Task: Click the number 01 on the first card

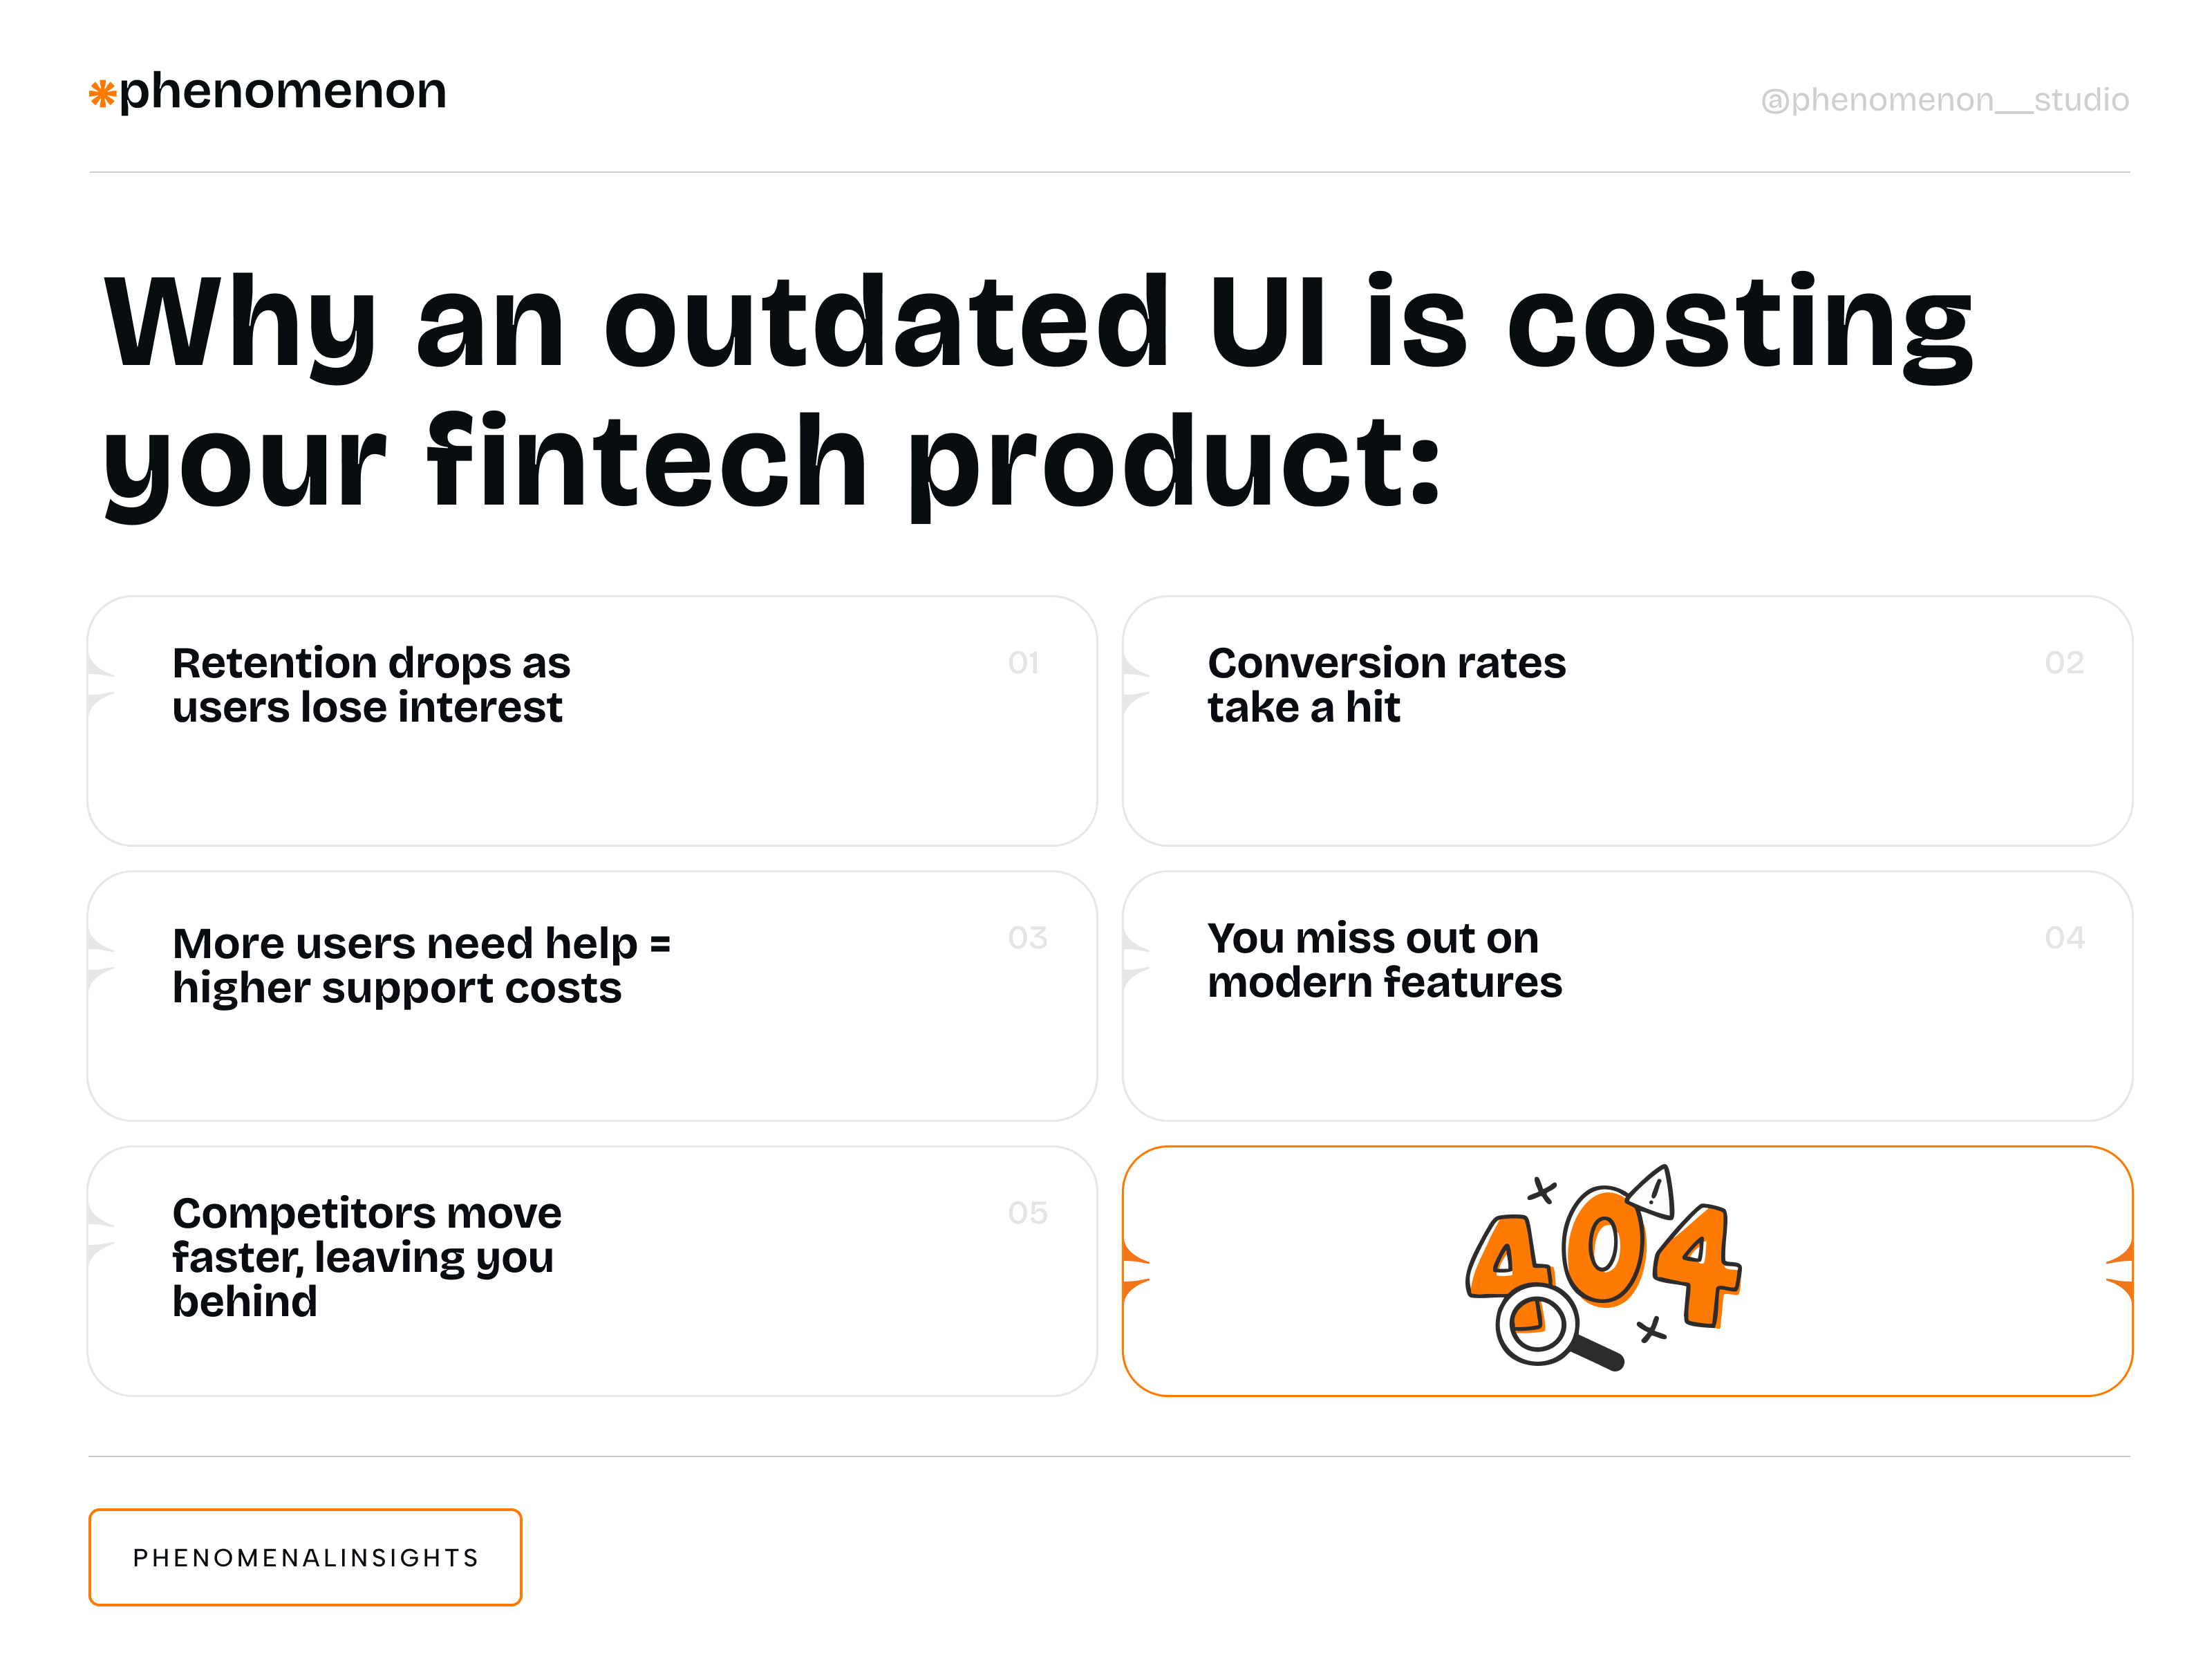Action: 1023,663
